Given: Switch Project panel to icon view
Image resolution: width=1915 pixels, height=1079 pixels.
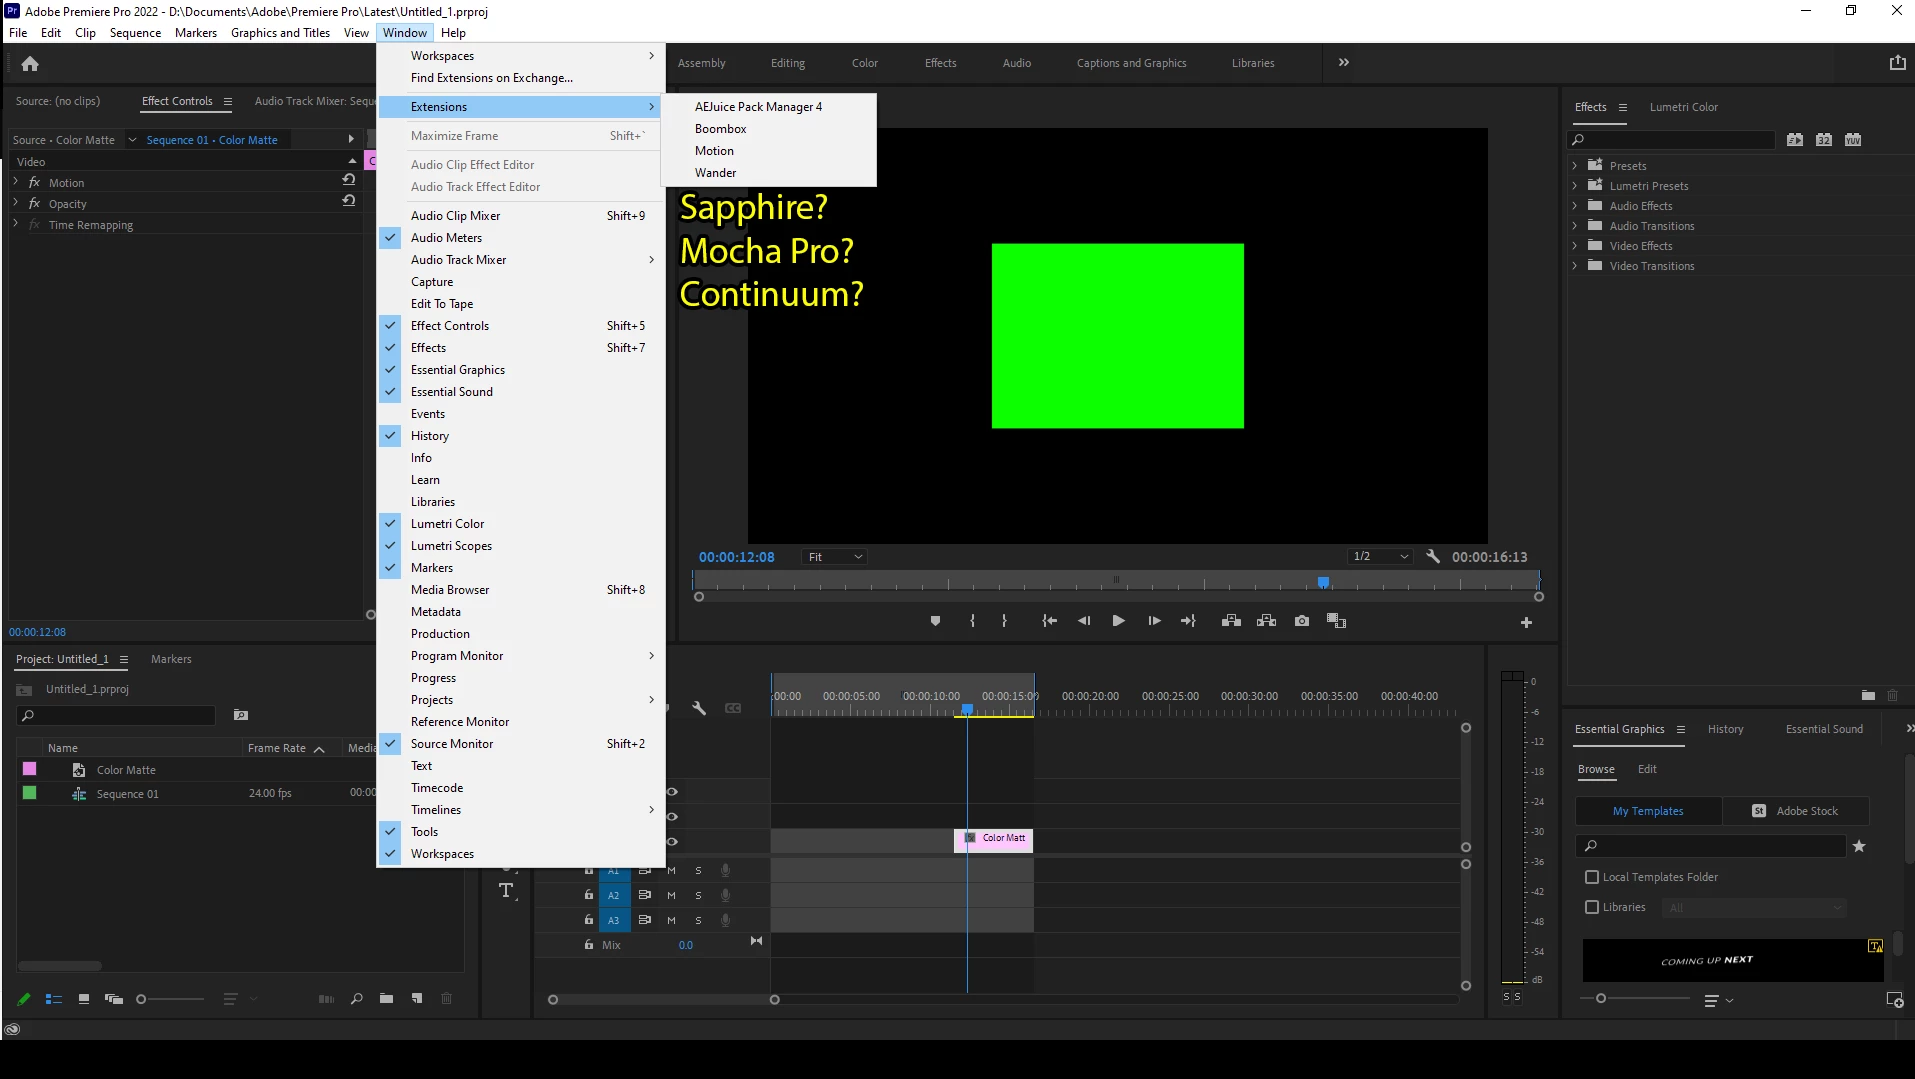Looking at the screenshot, I should click(x=84, y=999).
